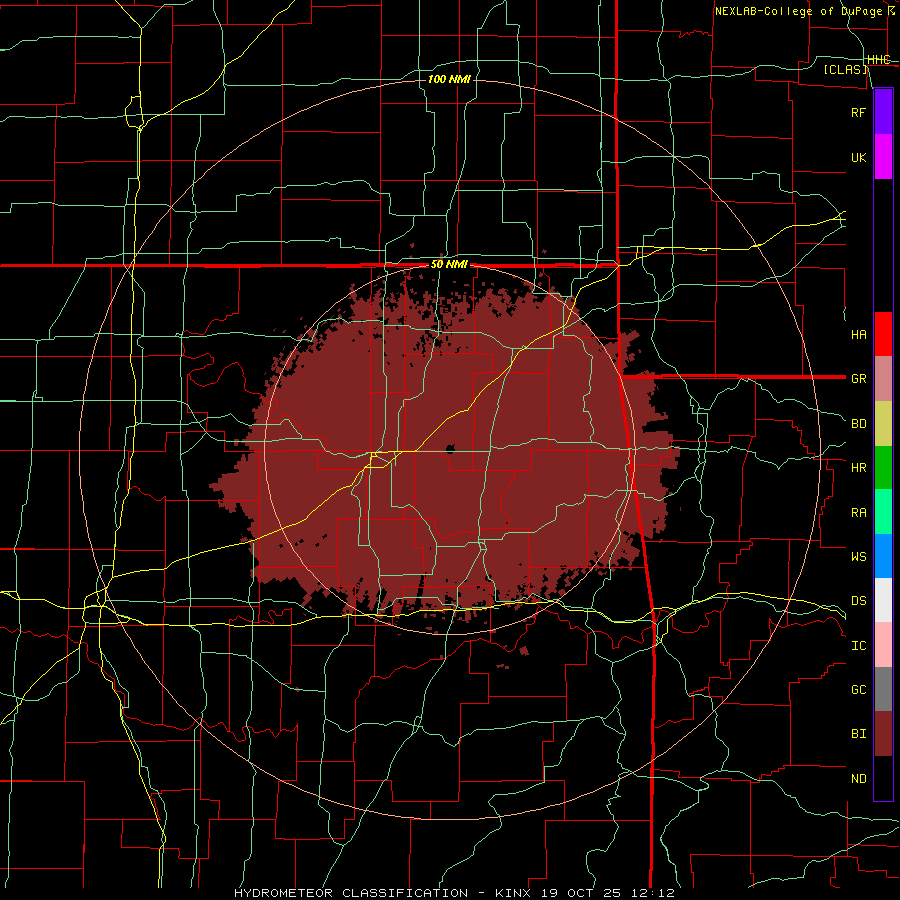
Task: Click the light green RA legend swatch
Action: (x=883, y=512)
